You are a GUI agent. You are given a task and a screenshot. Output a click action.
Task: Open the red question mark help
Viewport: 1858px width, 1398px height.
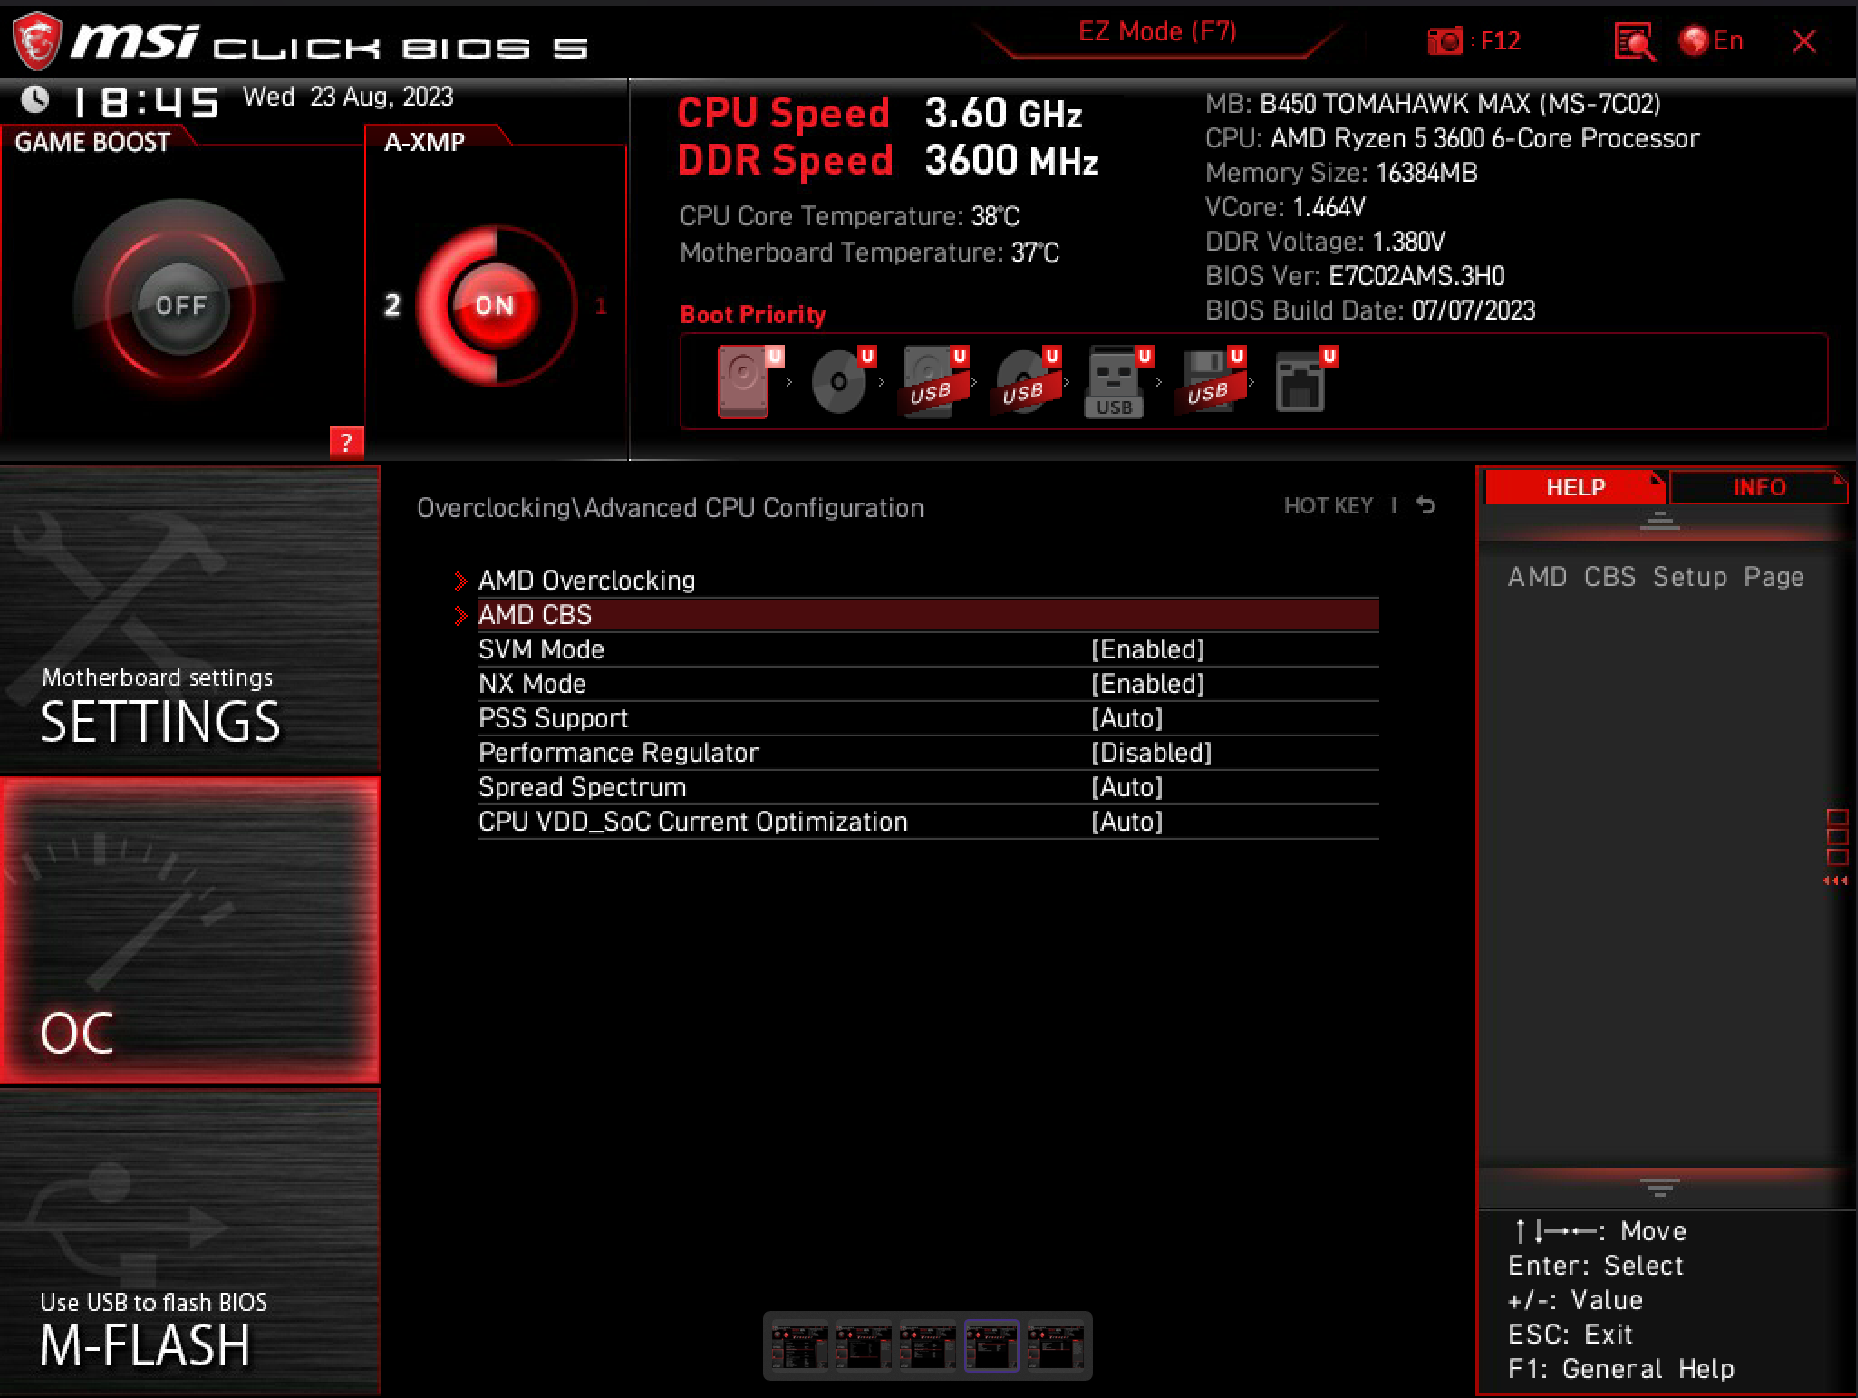tap(346, 442)
